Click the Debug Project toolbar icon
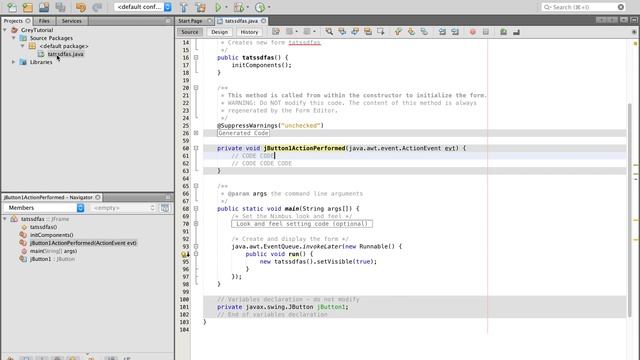Screen dimensions: 640x360 239,7
